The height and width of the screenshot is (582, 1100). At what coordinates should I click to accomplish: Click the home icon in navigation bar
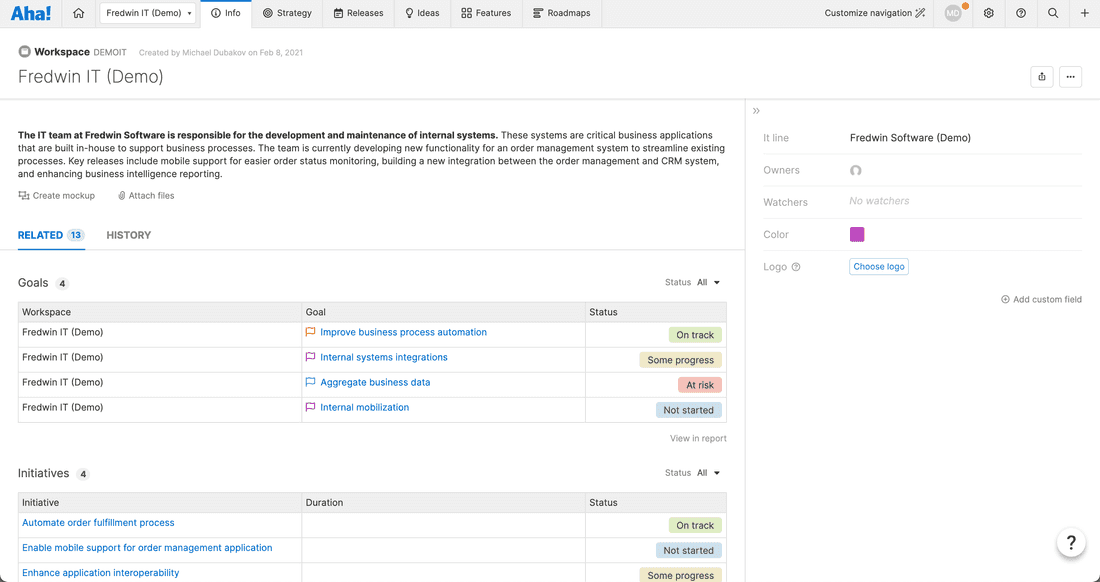tap(79, 14)
